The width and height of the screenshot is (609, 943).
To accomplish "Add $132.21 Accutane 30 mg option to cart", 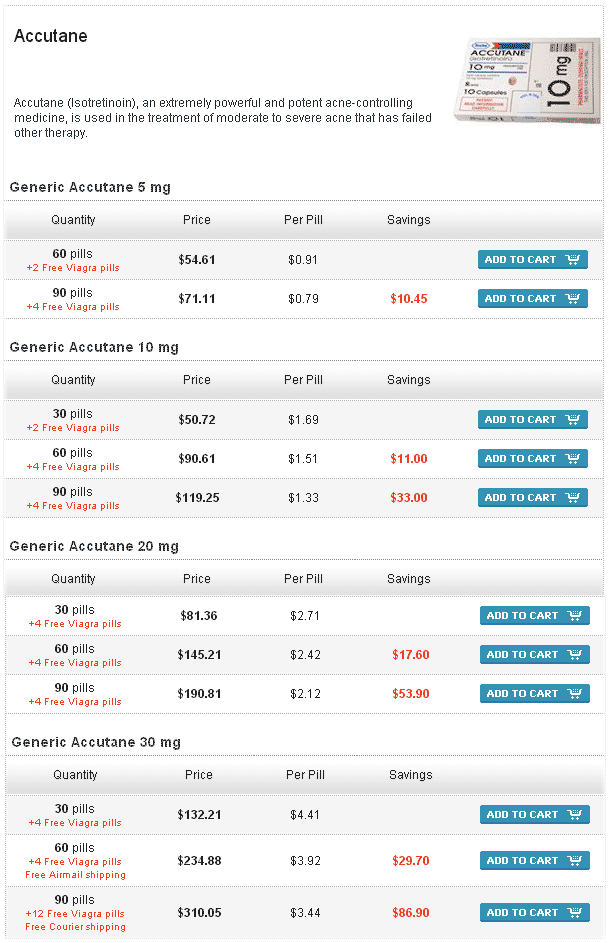I will 534,815.
